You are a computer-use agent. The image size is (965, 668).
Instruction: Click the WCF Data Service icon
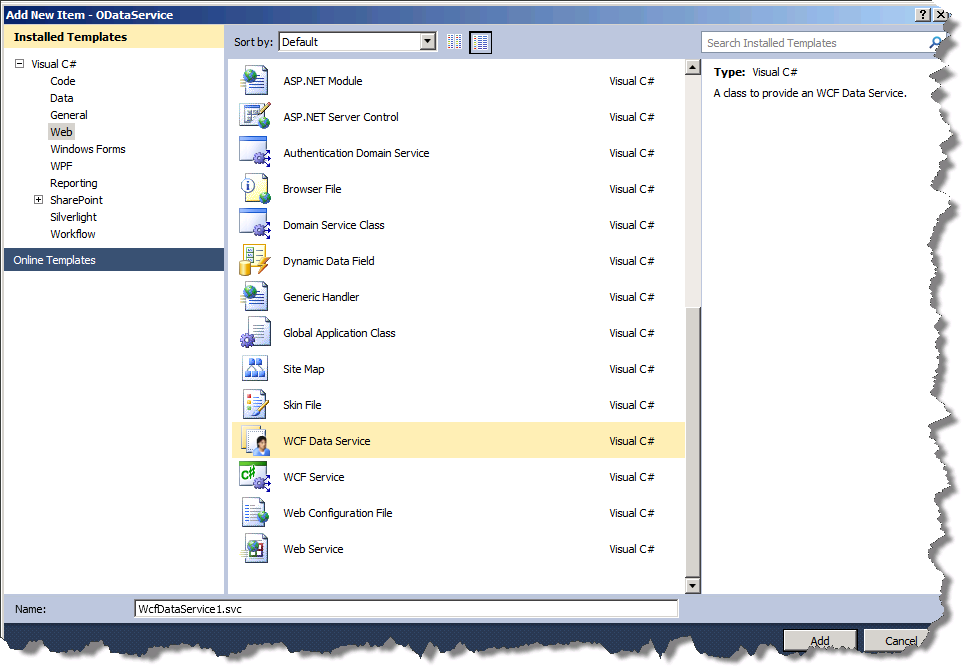(255, 440)
